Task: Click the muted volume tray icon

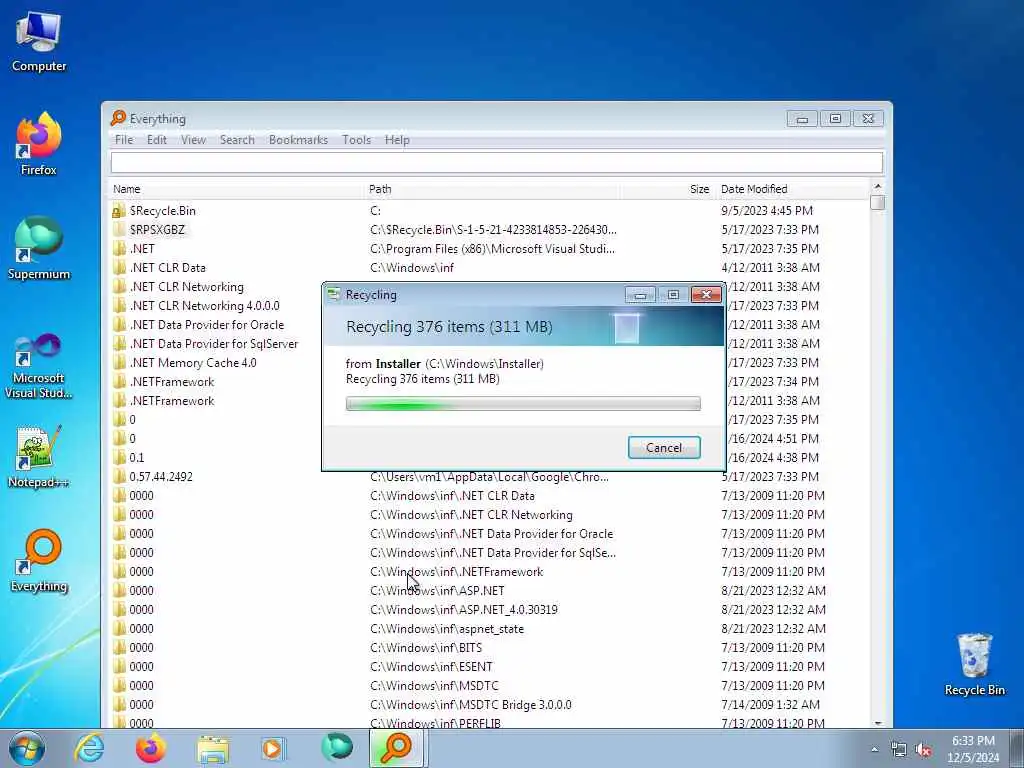Action: click(923, 750)
